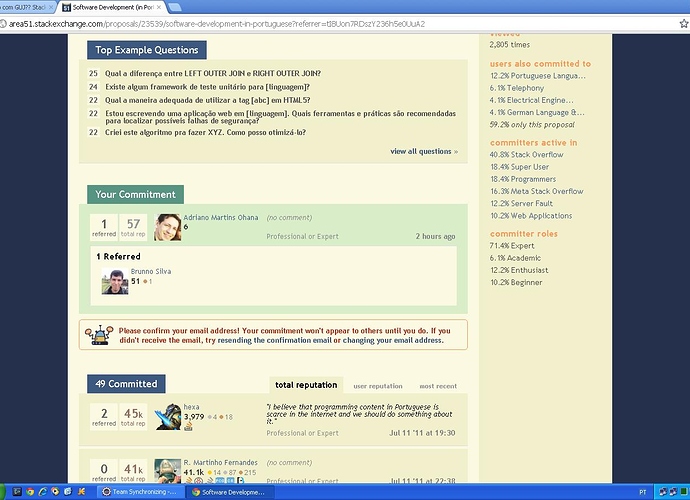Open the tag [abc] em HTML5 question

point(207,100)
